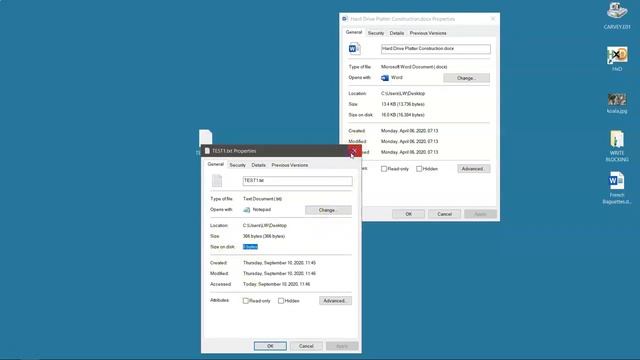
Task: Click Text Document type value in TEST1 Properties
Action: (x=262, y=199)
